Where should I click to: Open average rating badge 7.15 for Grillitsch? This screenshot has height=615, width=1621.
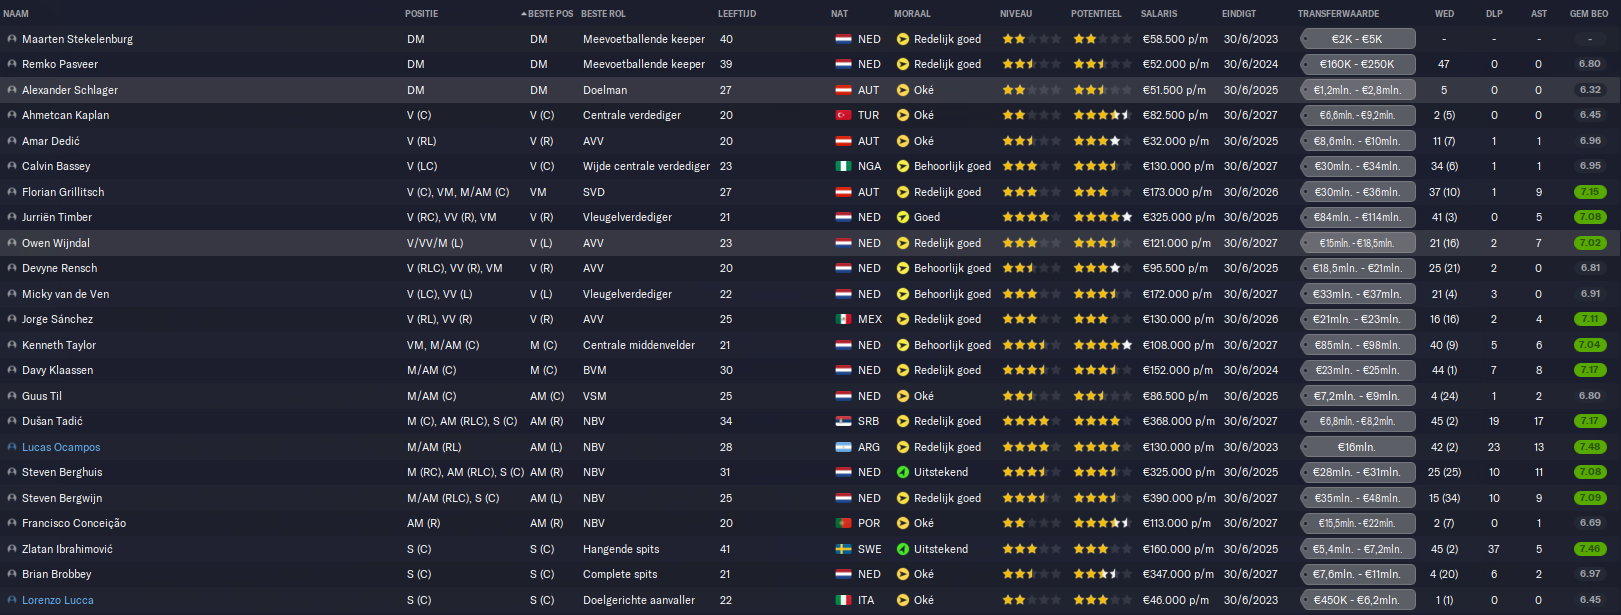tap(1590, 192)
